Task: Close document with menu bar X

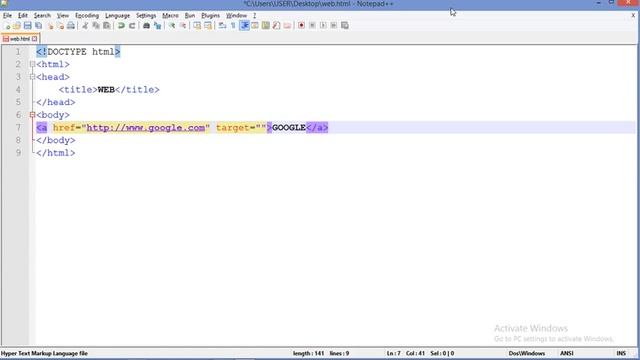Action: [633, 16]
